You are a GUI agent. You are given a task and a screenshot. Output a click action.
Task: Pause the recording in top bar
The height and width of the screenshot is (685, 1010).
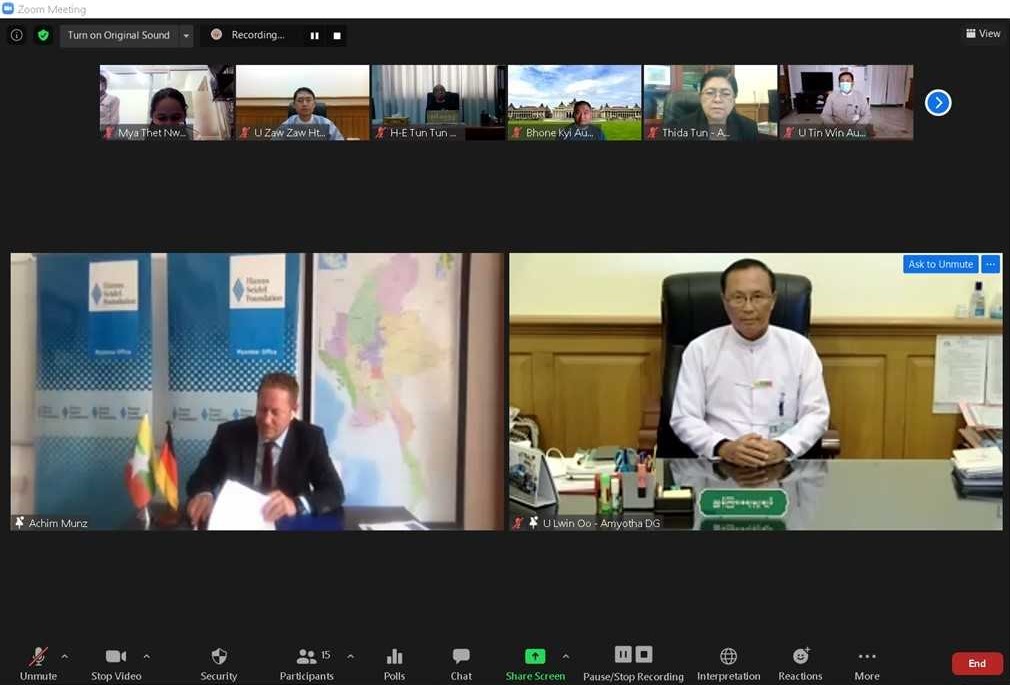[314, 35]
